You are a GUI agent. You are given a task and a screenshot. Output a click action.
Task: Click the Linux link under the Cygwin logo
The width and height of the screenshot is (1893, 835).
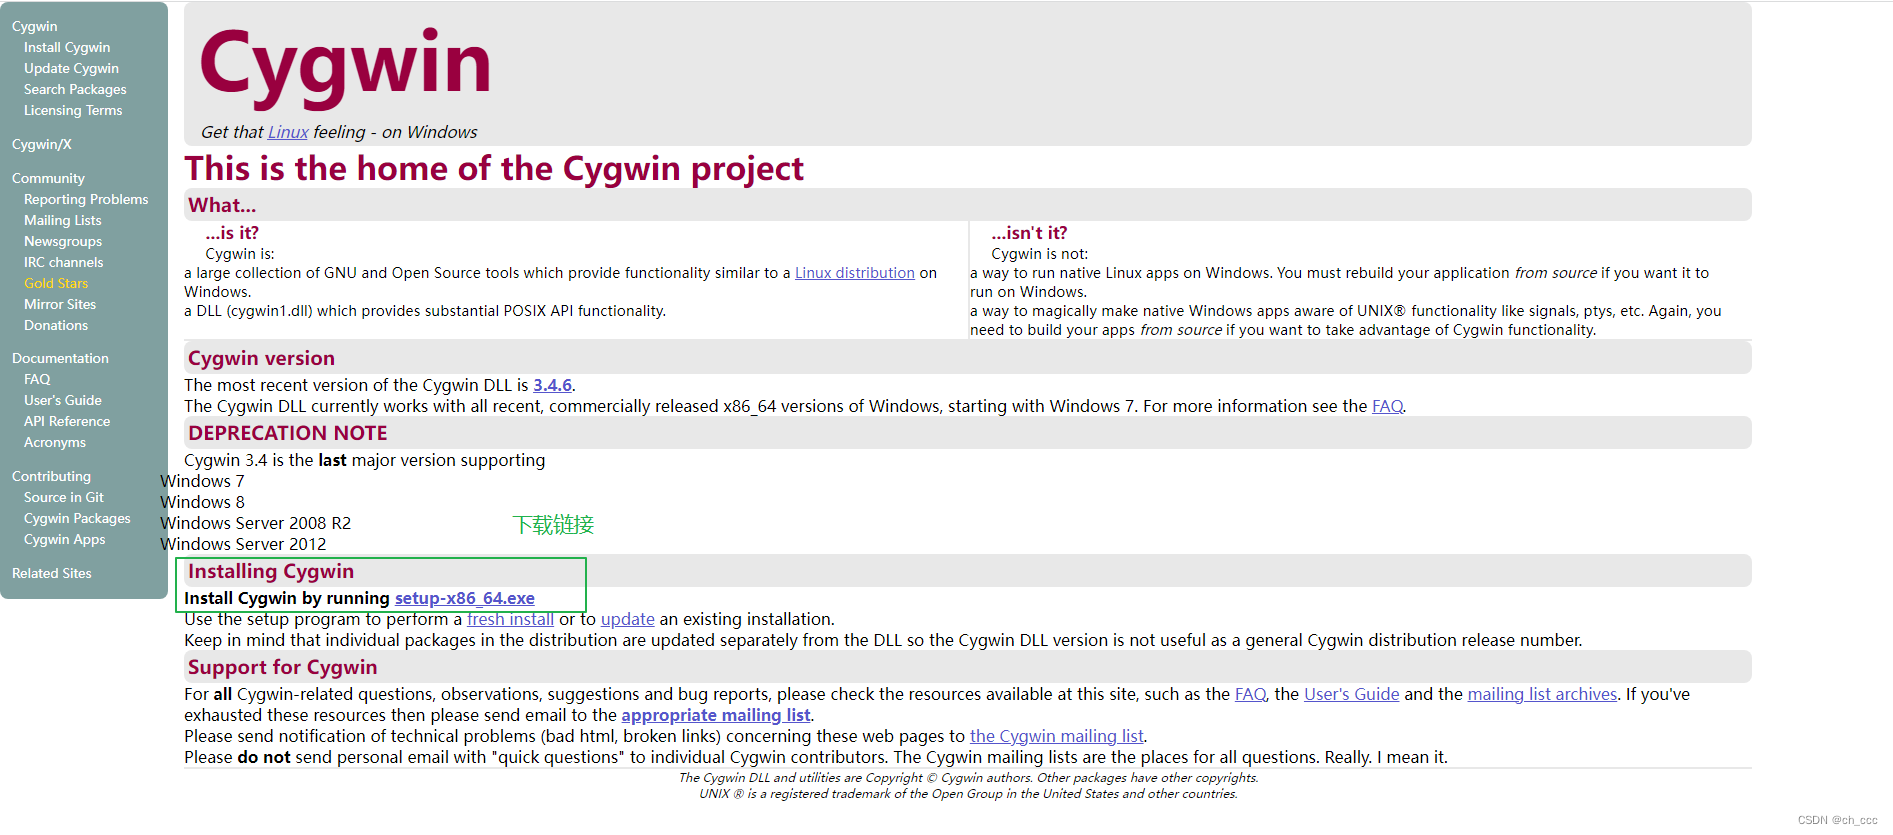point(288,132)
